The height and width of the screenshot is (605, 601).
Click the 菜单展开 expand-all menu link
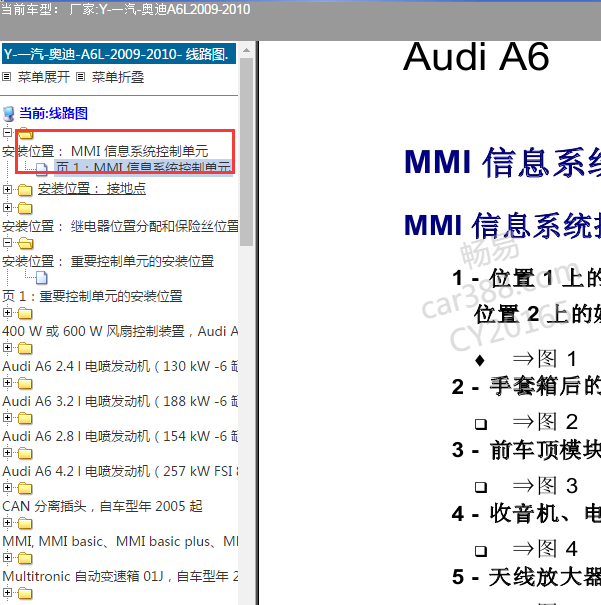pos(44,77)
